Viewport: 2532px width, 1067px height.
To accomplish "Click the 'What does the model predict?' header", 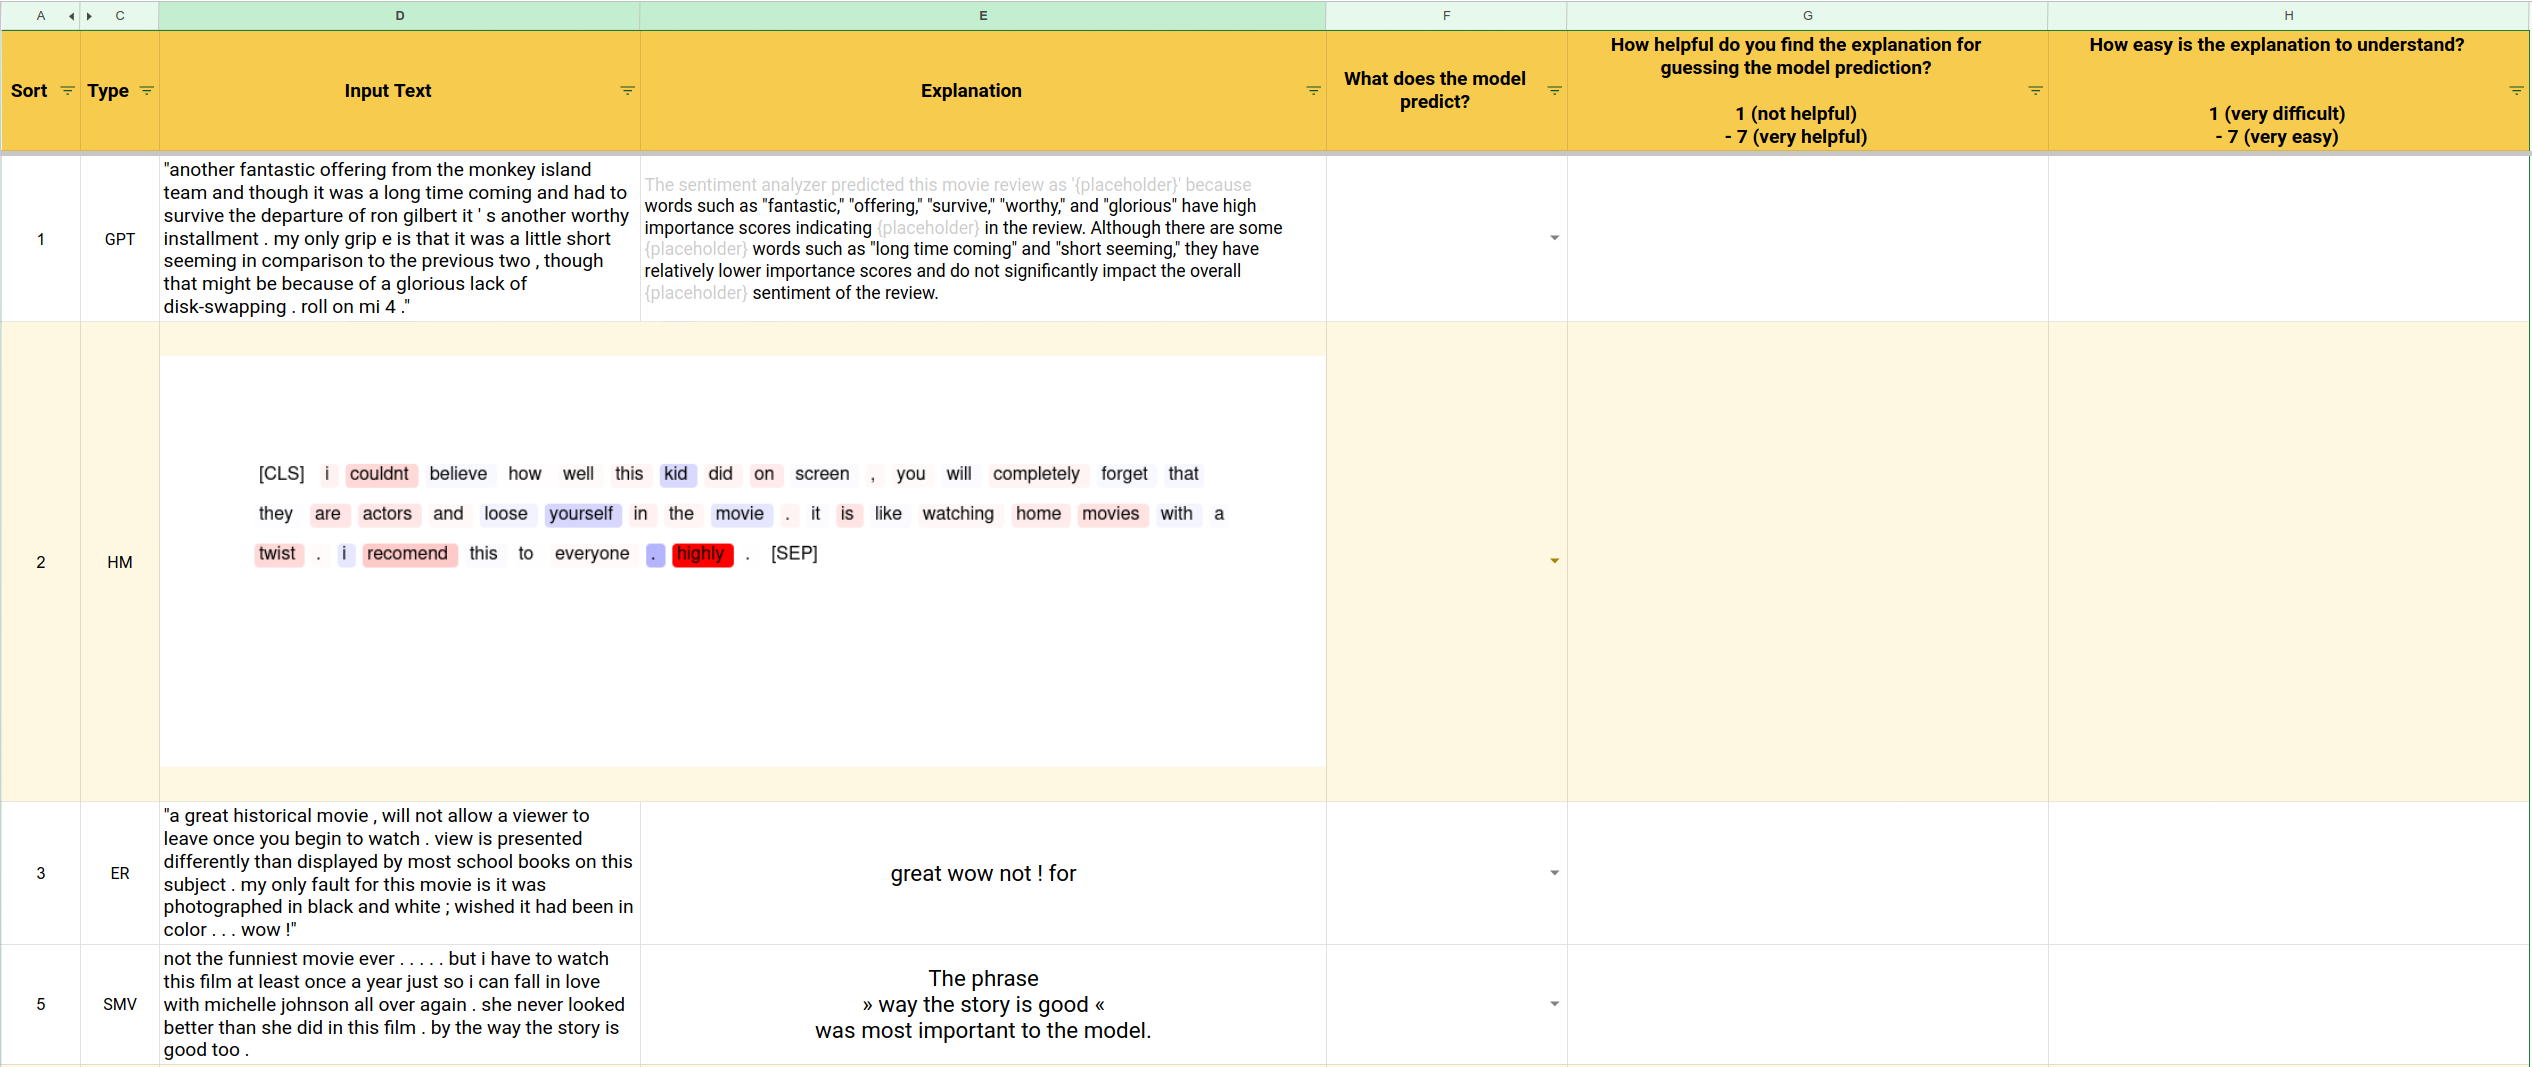I will click(x=1446, y=91).
